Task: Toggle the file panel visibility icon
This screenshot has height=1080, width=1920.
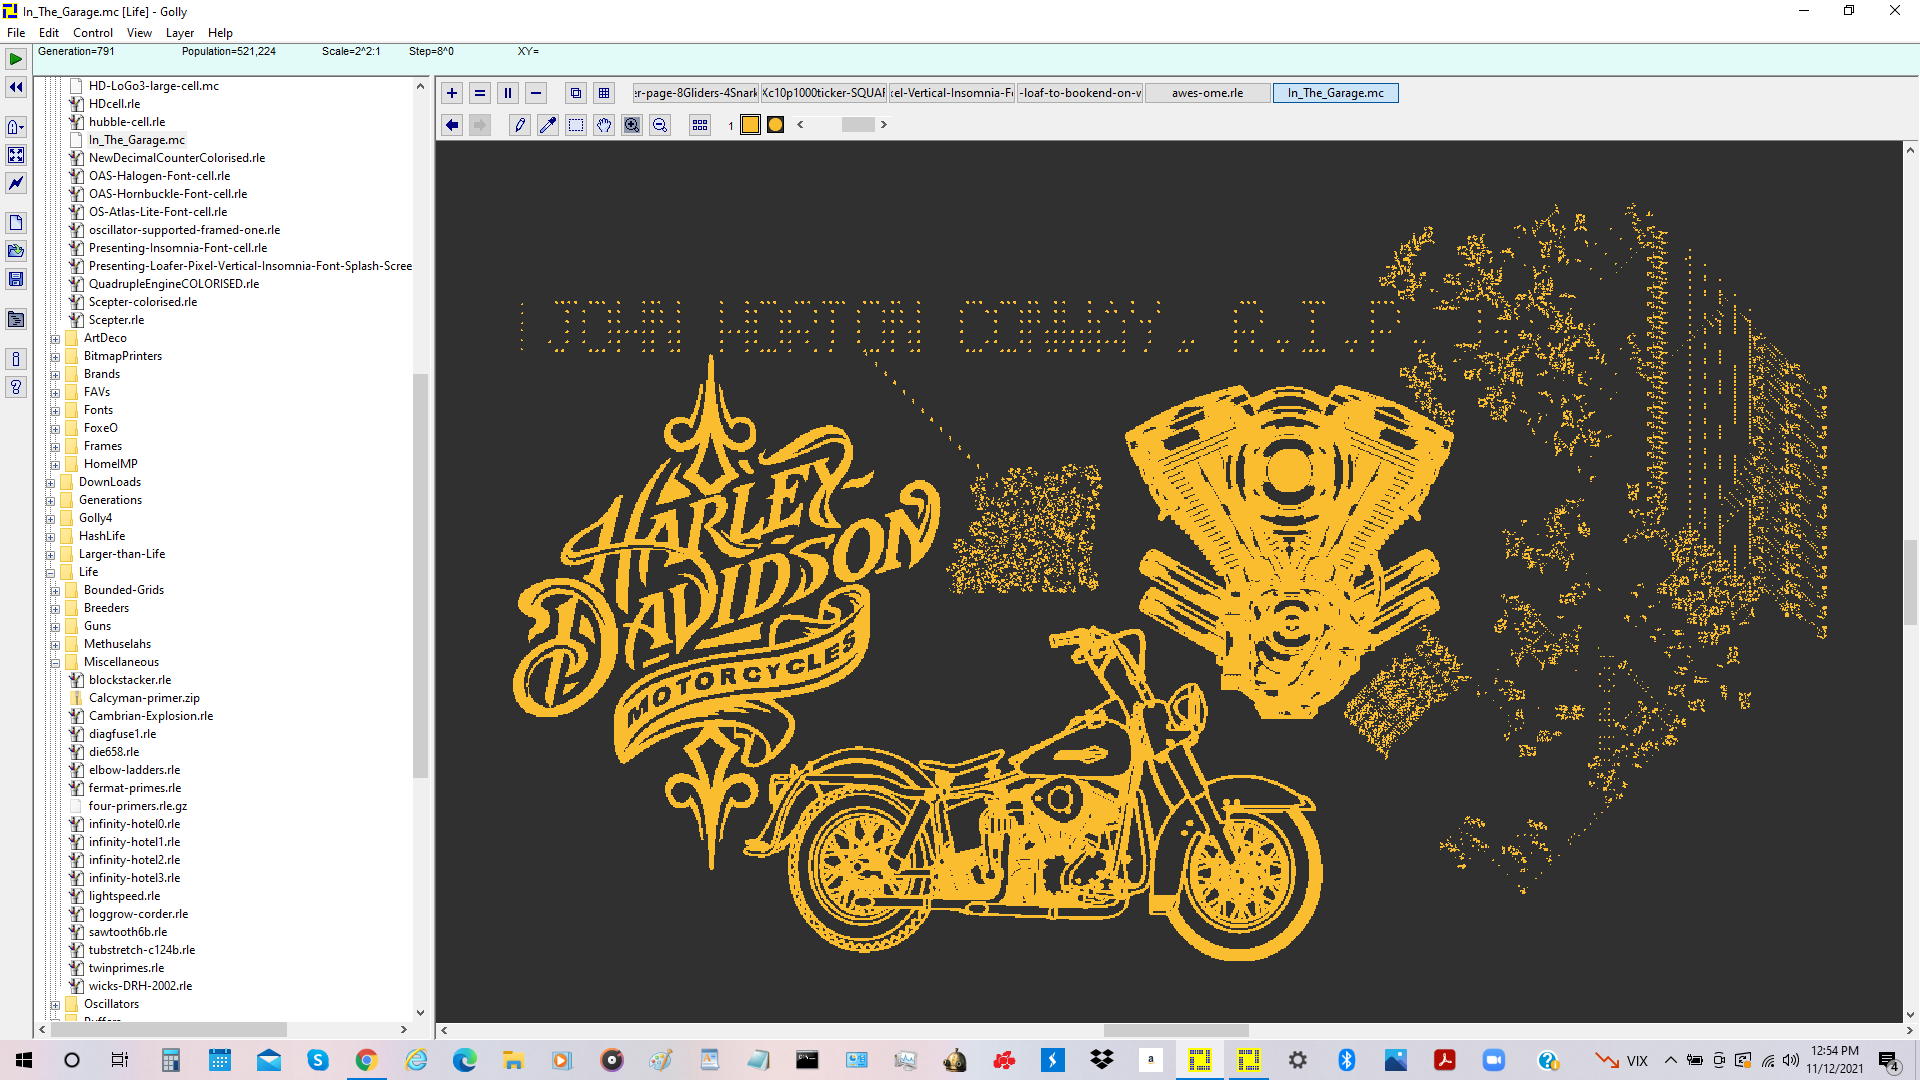Action: click(16, 319)
